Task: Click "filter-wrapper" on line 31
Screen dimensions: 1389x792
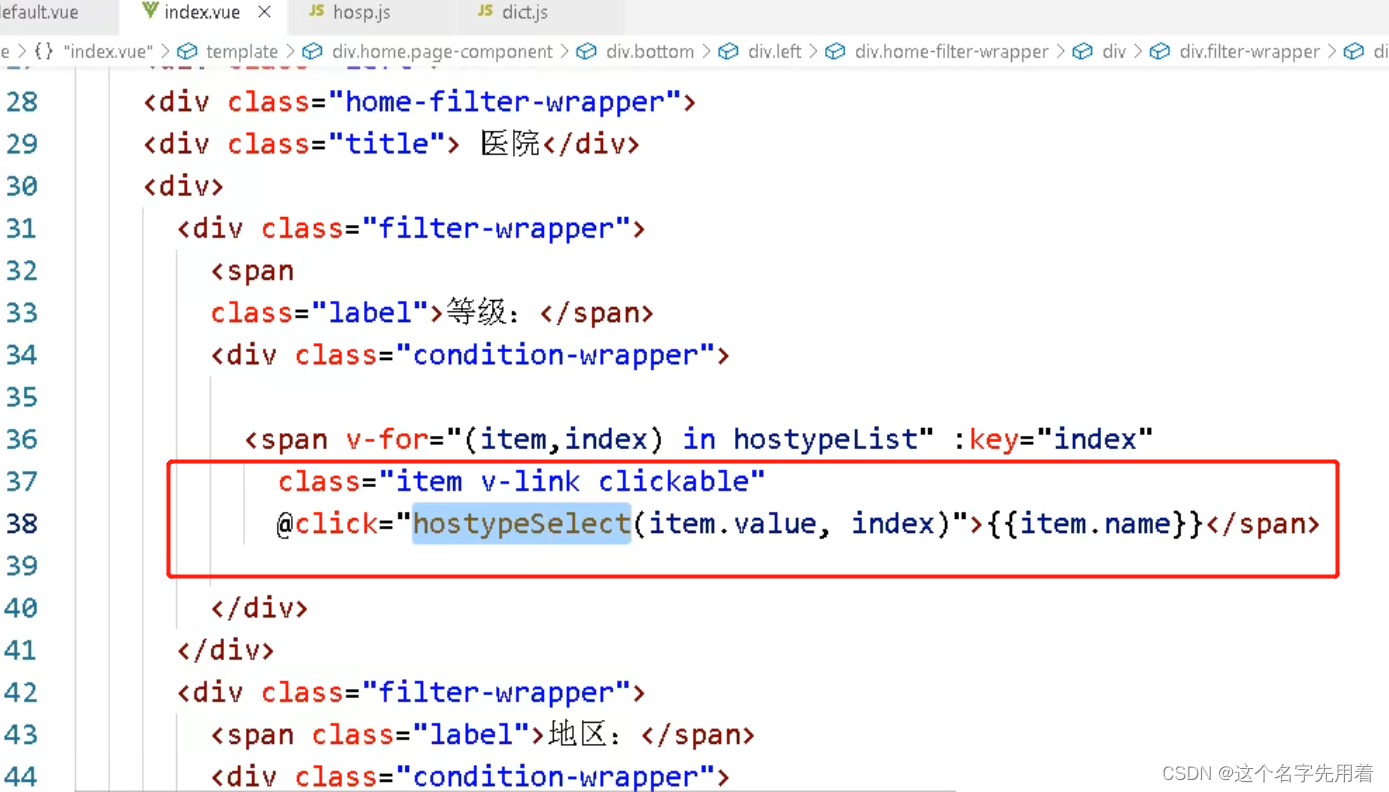Action: (x=495, y=228)
